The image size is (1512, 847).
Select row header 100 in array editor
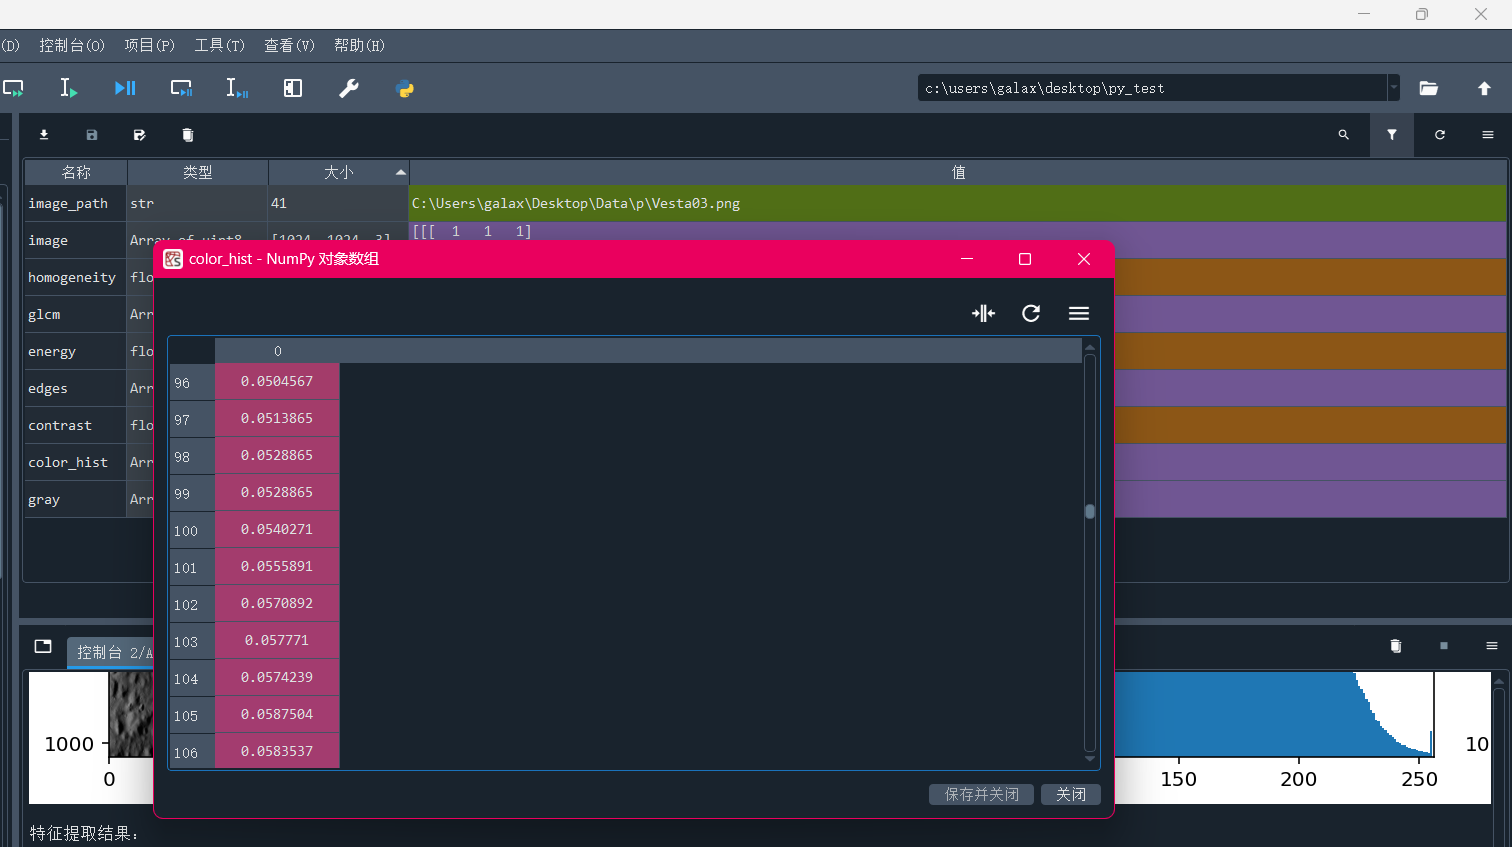(x=192, y=531)
